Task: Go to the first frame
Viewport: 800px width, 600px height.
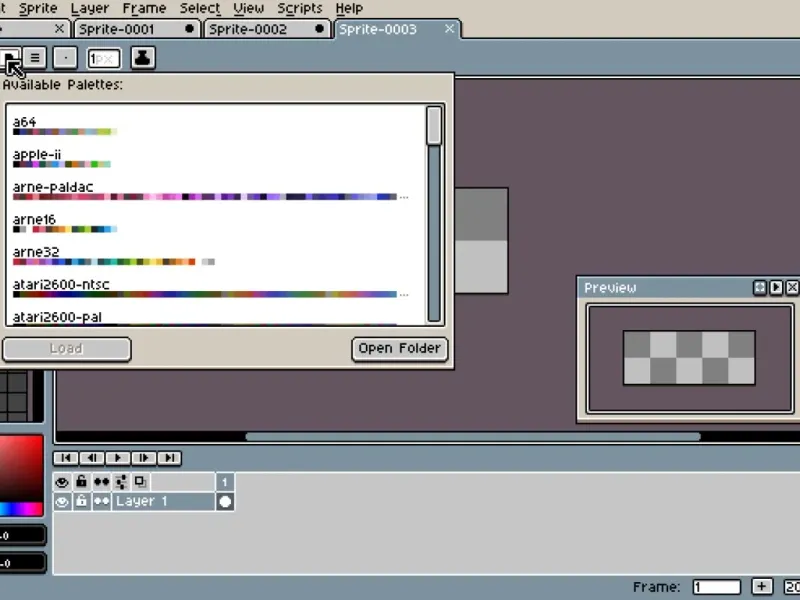Action: tap(66, 458)
